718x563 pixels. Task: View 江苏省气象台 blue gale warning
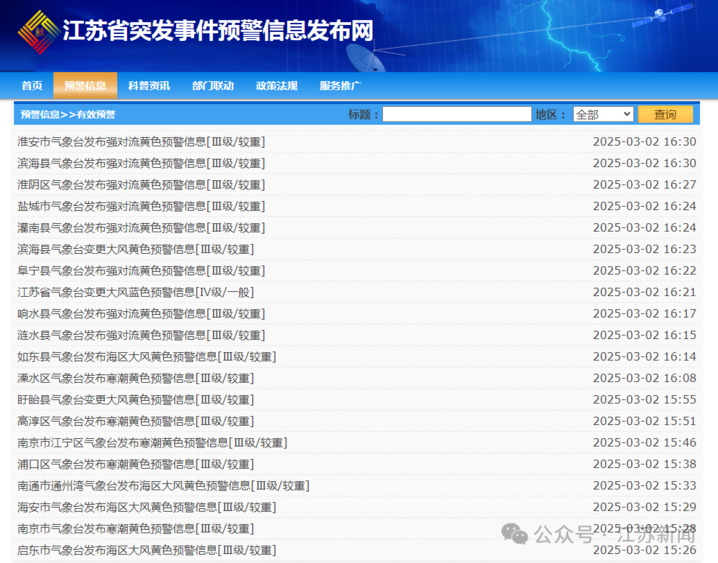136,292
